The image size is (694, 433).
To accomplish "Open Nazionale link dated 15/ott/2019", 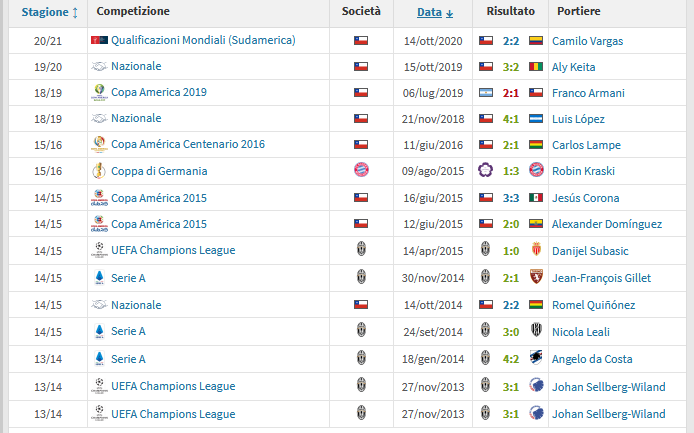I will click(136, 66).
